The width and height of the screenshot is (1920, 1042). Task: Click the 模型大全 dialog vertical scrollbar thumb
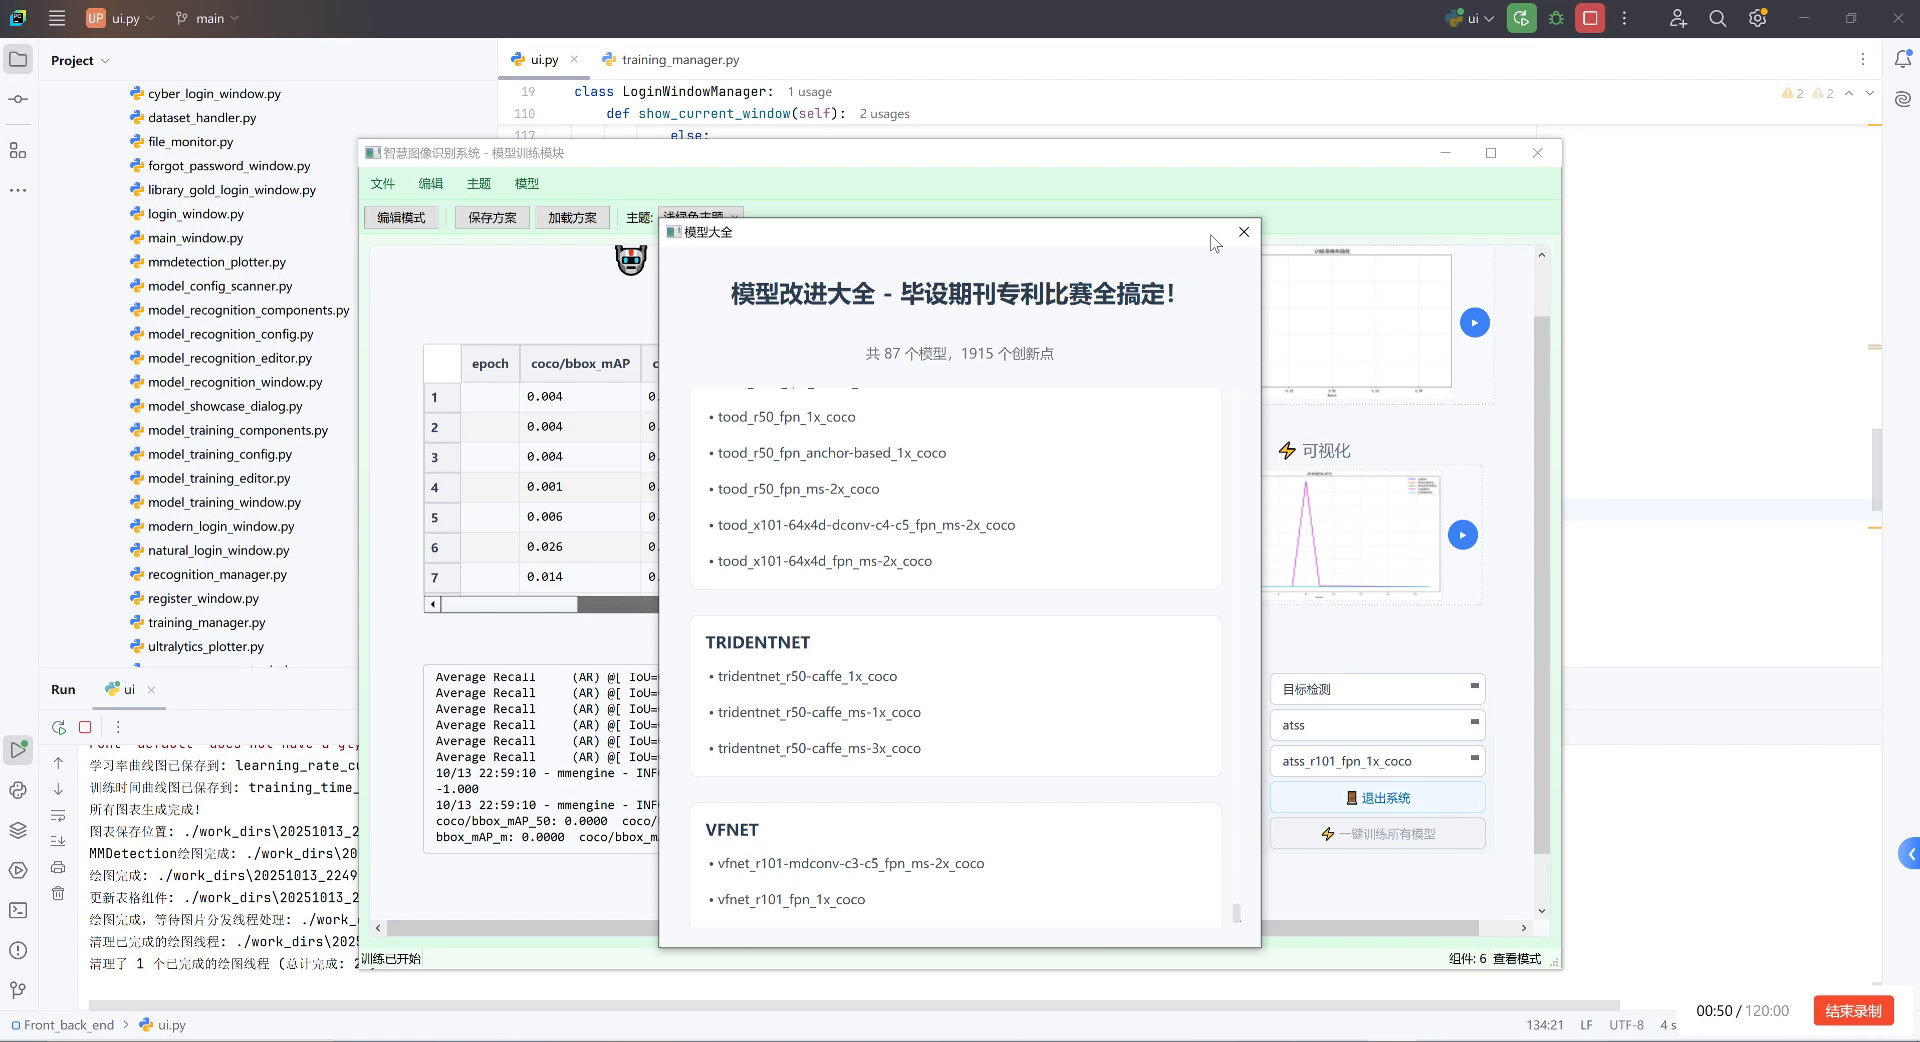pos(1236,912)
